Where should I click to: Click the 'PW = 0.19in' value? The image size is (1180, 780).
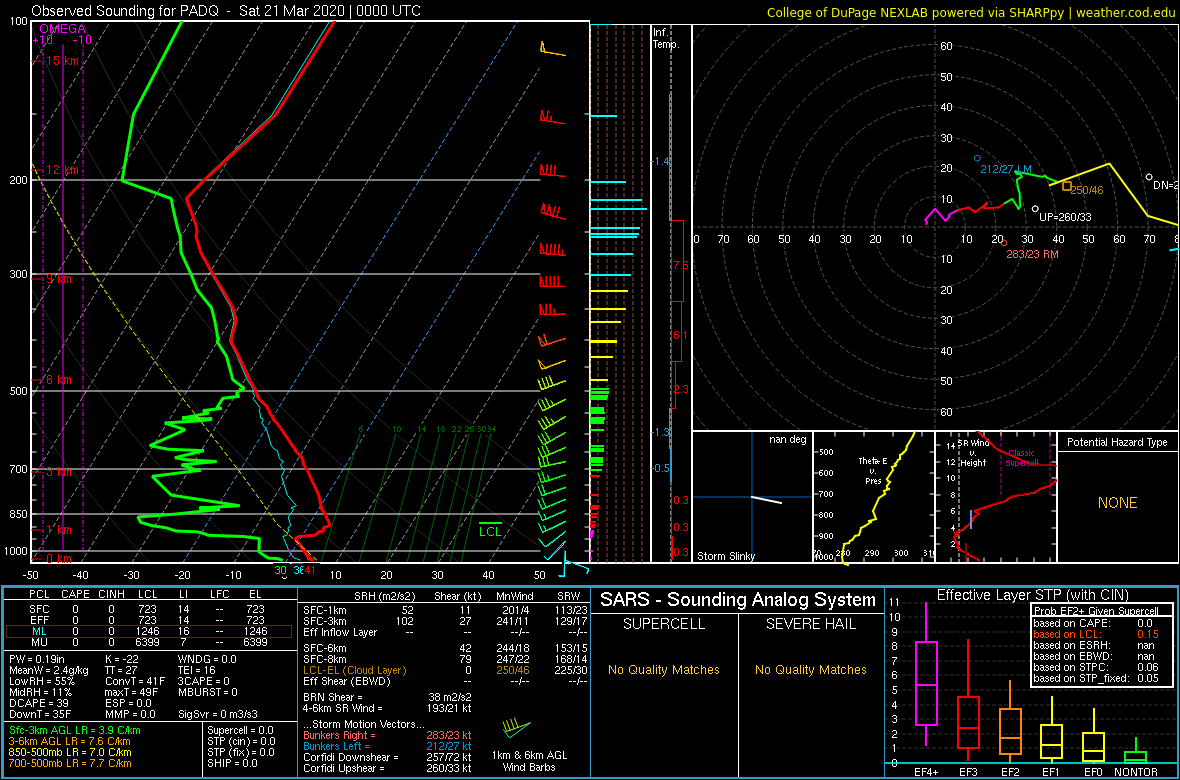(38, 658)
